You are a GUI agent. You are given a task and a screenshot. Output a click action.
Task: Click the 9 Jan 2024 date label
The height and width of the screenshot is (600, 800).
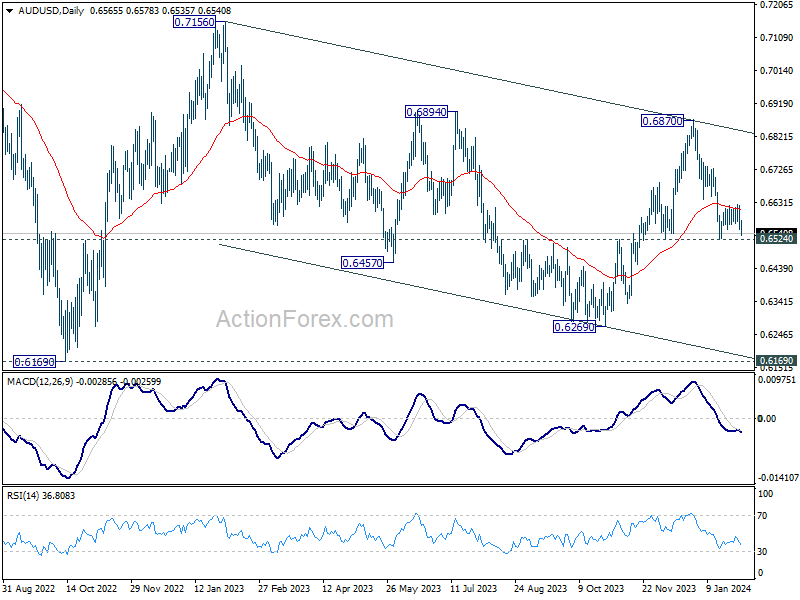click(729, 588)
